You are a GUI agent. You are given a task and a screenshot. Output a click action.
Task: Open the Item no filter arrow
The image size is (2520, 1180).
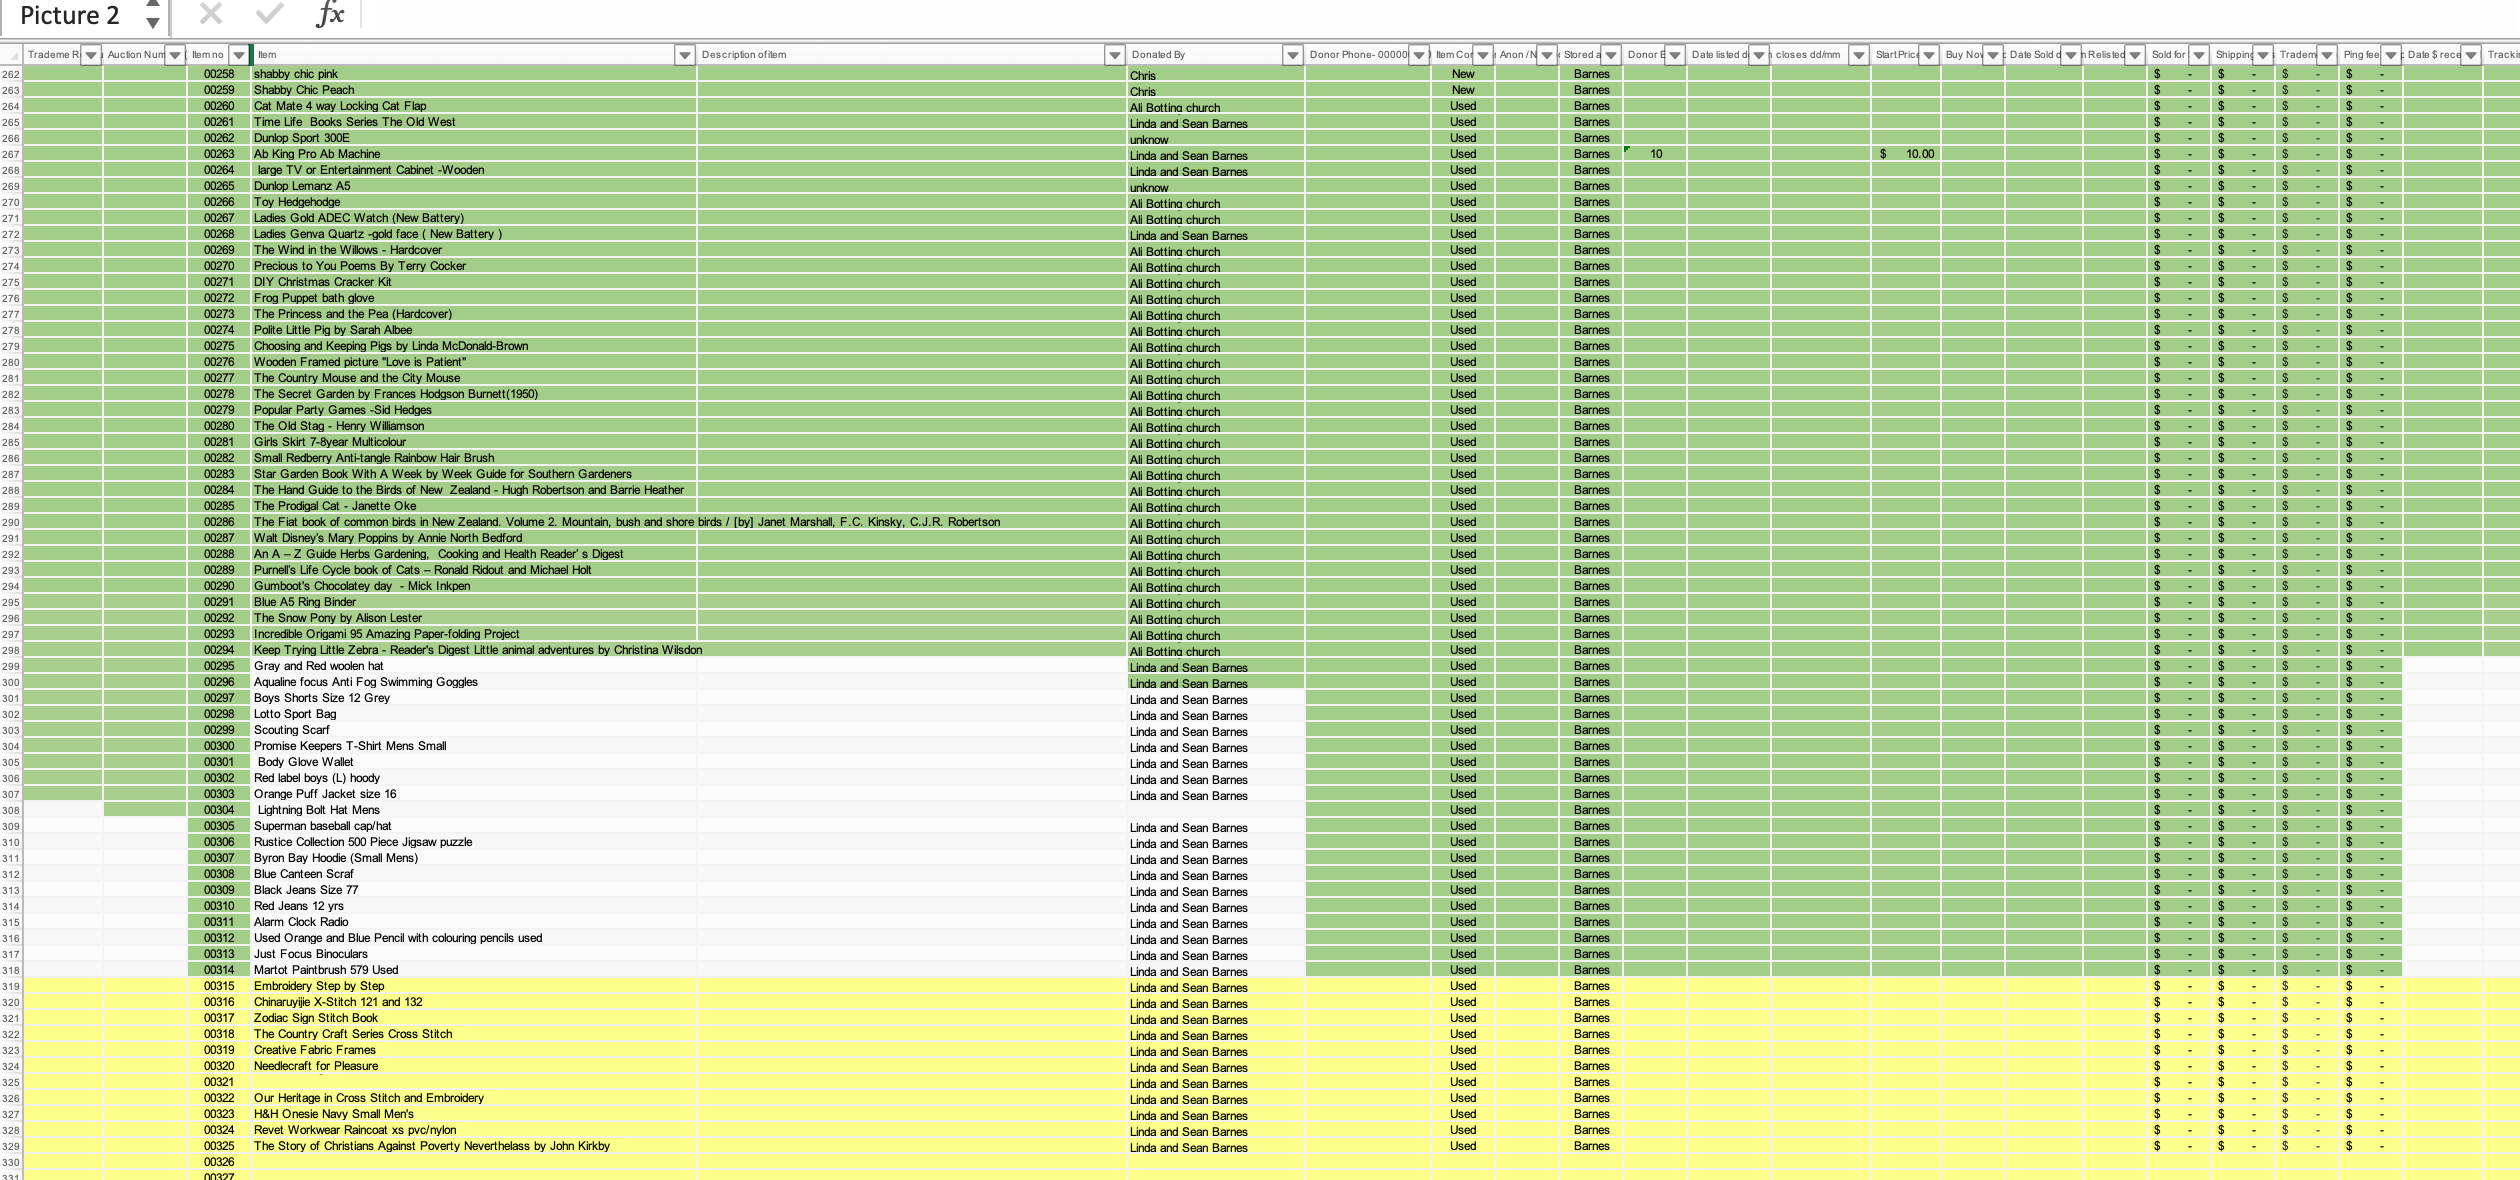[x=238, y=55]
